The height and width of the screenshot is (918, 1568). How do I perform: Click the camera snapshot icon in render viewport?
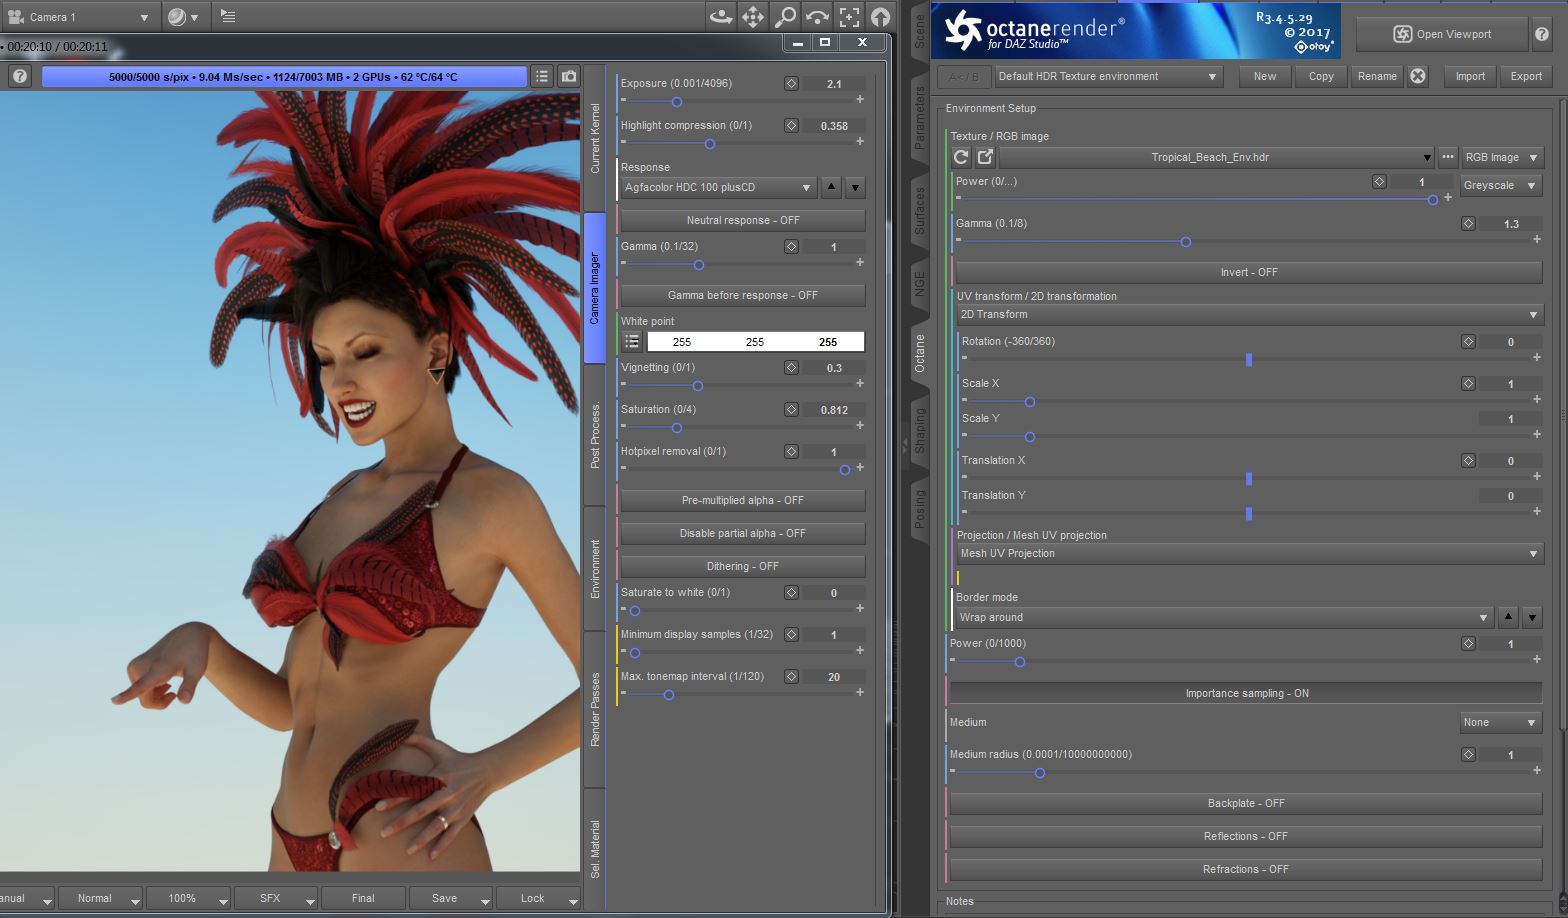pyautogui.click(x=569, y=76)
